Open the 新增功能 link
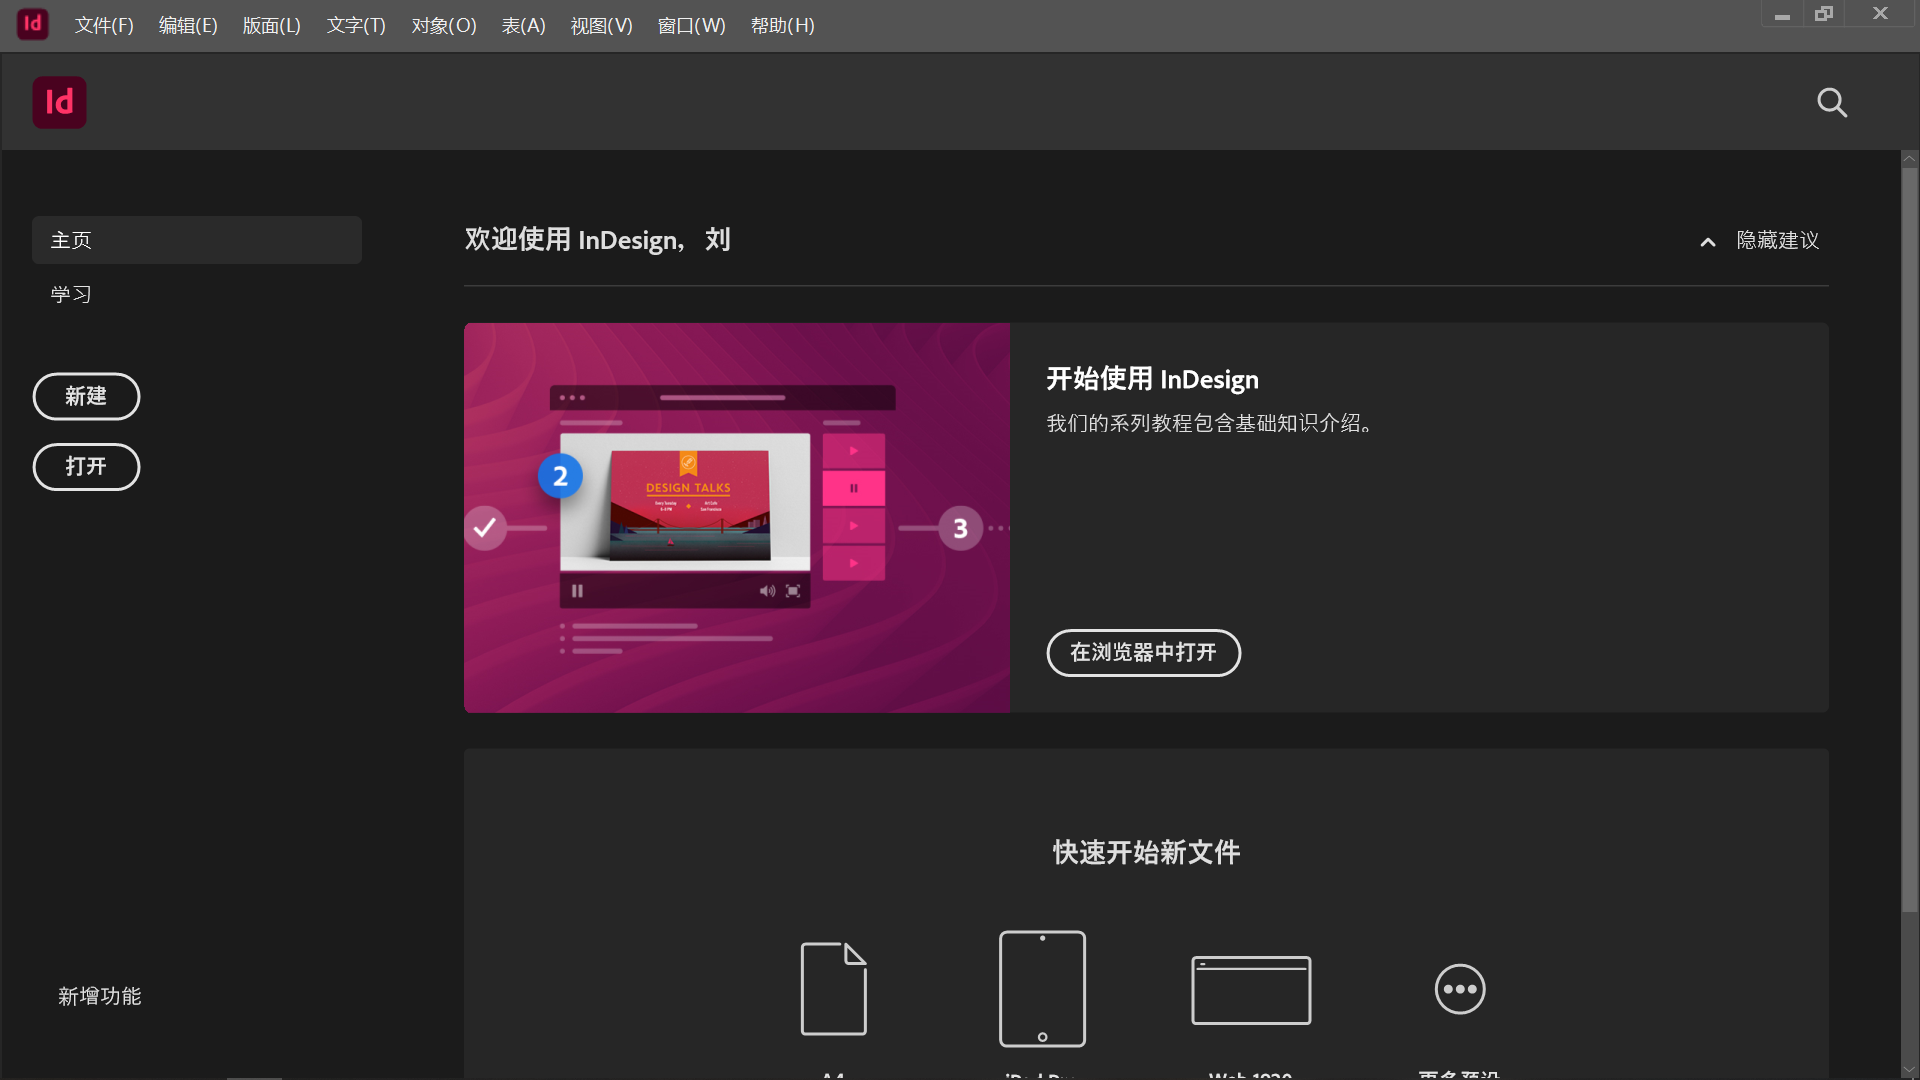1920x1080 pixels. (x=99, y=996)
